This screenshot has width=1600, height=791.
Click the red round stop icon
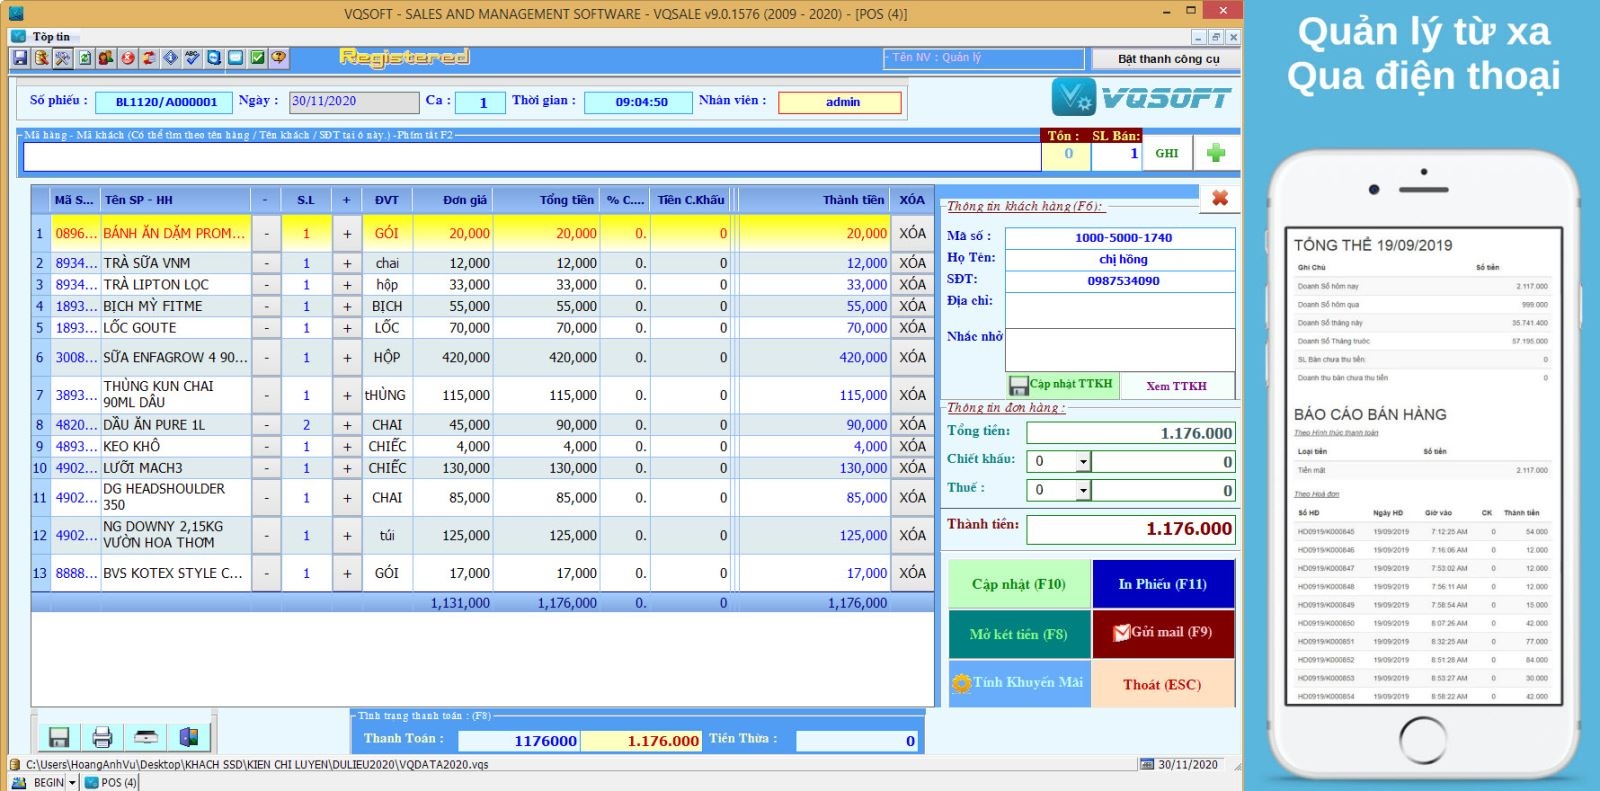coord(128,58)
